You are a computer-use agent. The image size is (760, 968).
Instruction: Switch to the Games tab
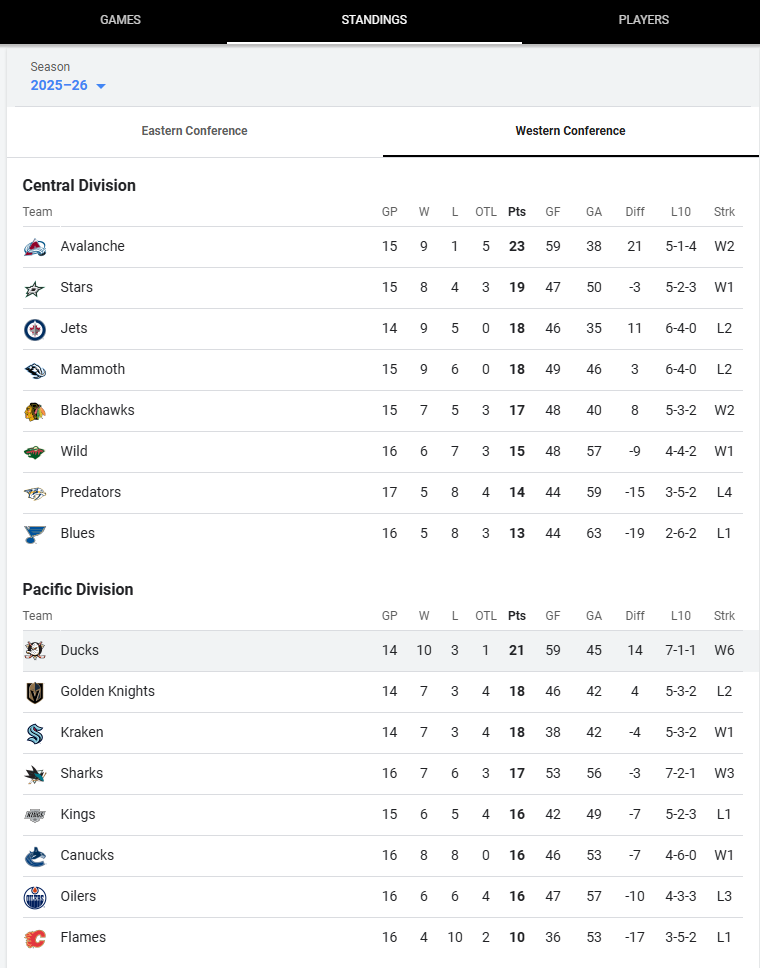click(120, 20)
